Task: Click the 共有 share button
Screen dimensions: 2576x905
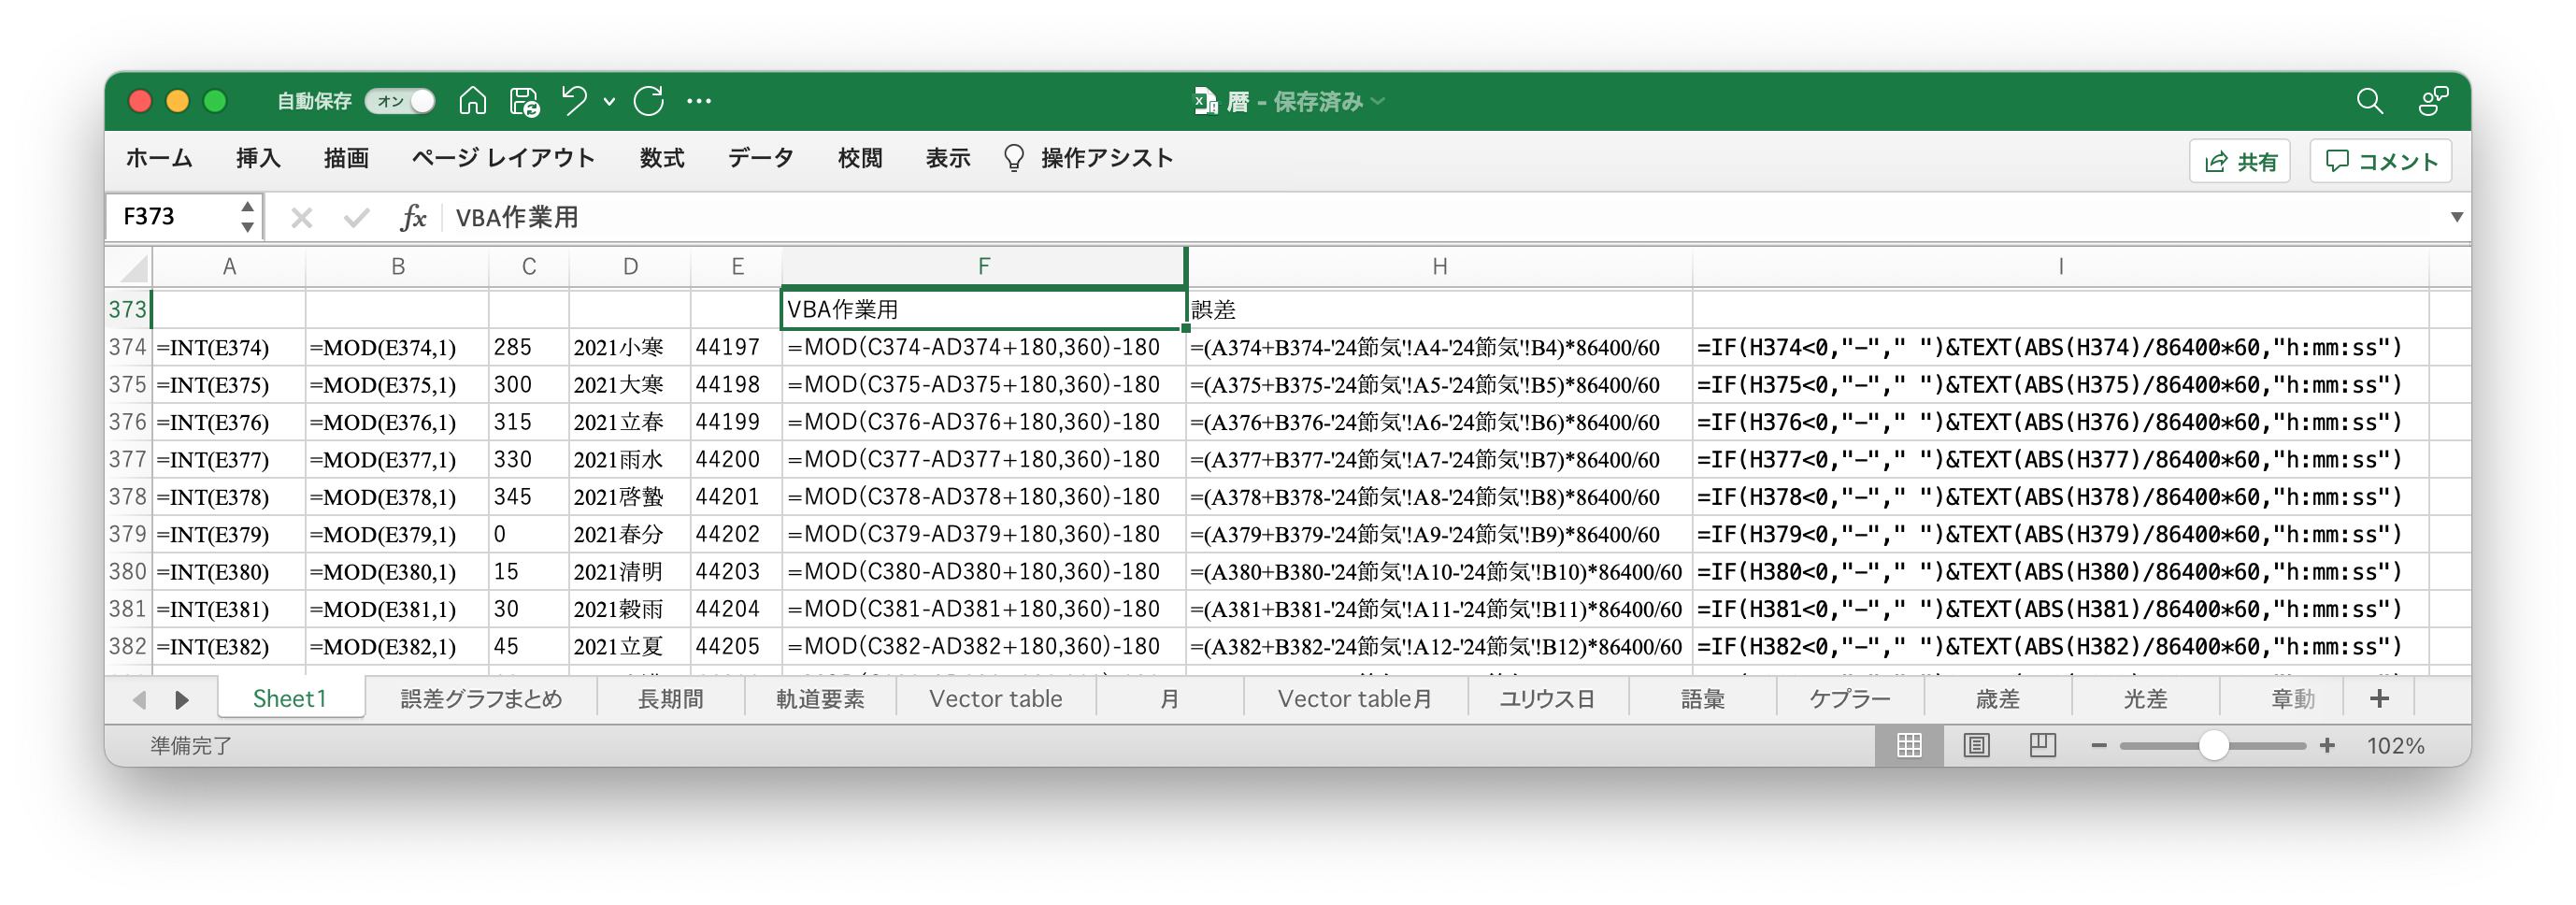Action: (2240, 161)
